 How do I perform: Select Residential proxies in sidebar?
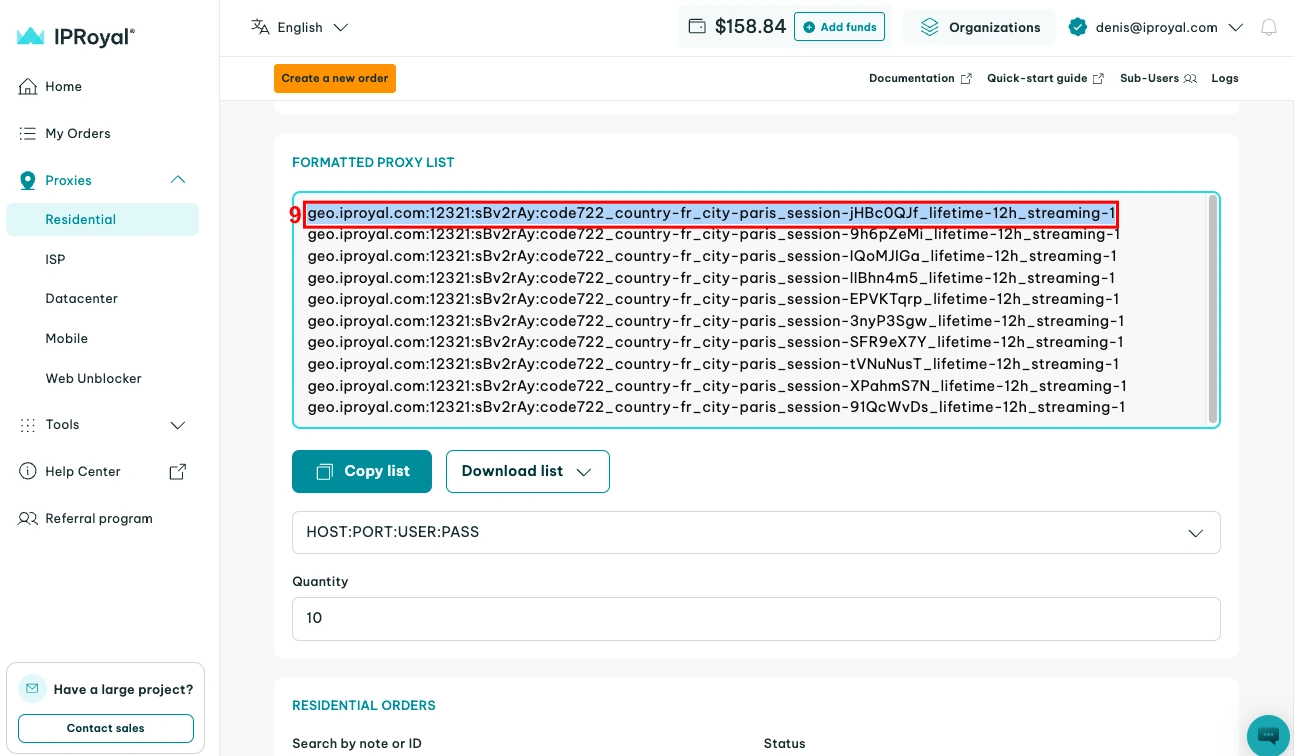coord(102,220)
